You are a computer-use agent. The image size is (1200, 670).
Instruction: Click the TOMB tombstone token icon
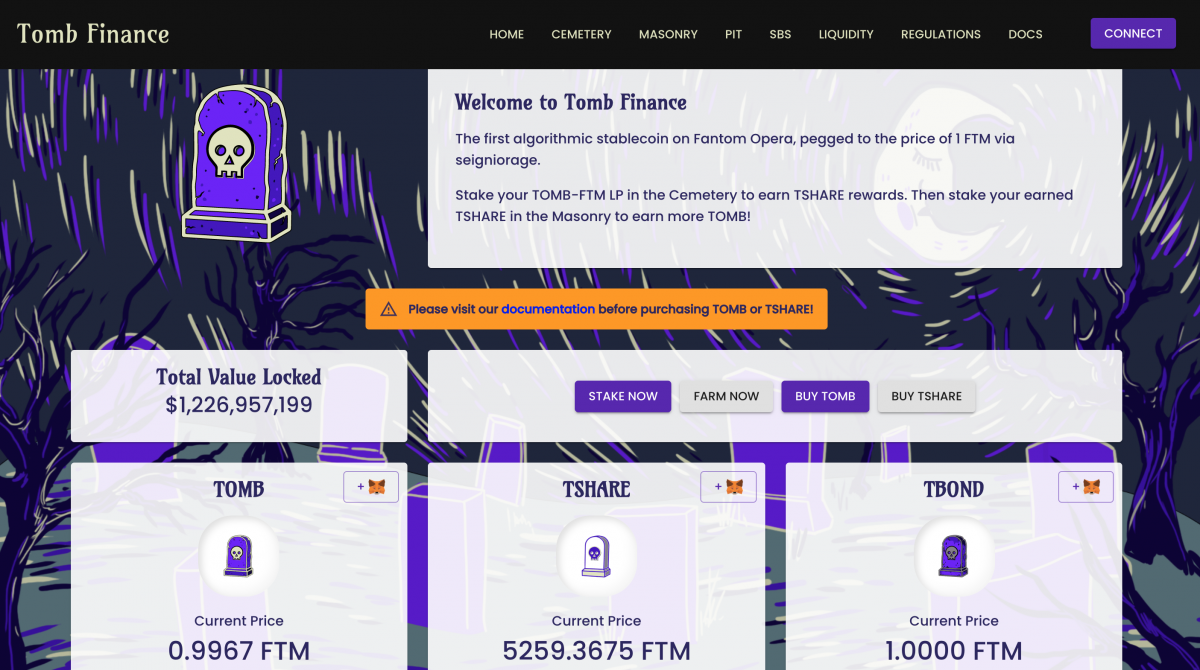(238, 556)
